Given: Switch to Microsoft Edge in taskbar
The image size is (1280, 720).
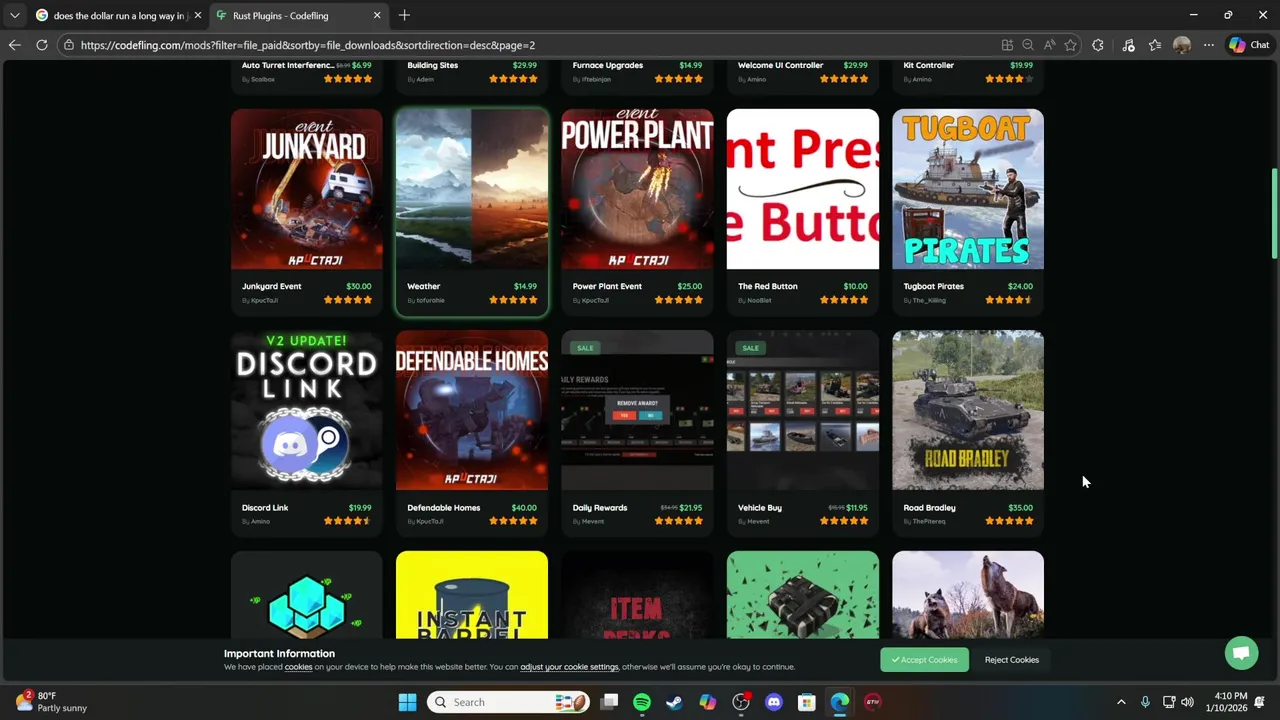Looking at the screenshot, I should (x=840, y=702).
